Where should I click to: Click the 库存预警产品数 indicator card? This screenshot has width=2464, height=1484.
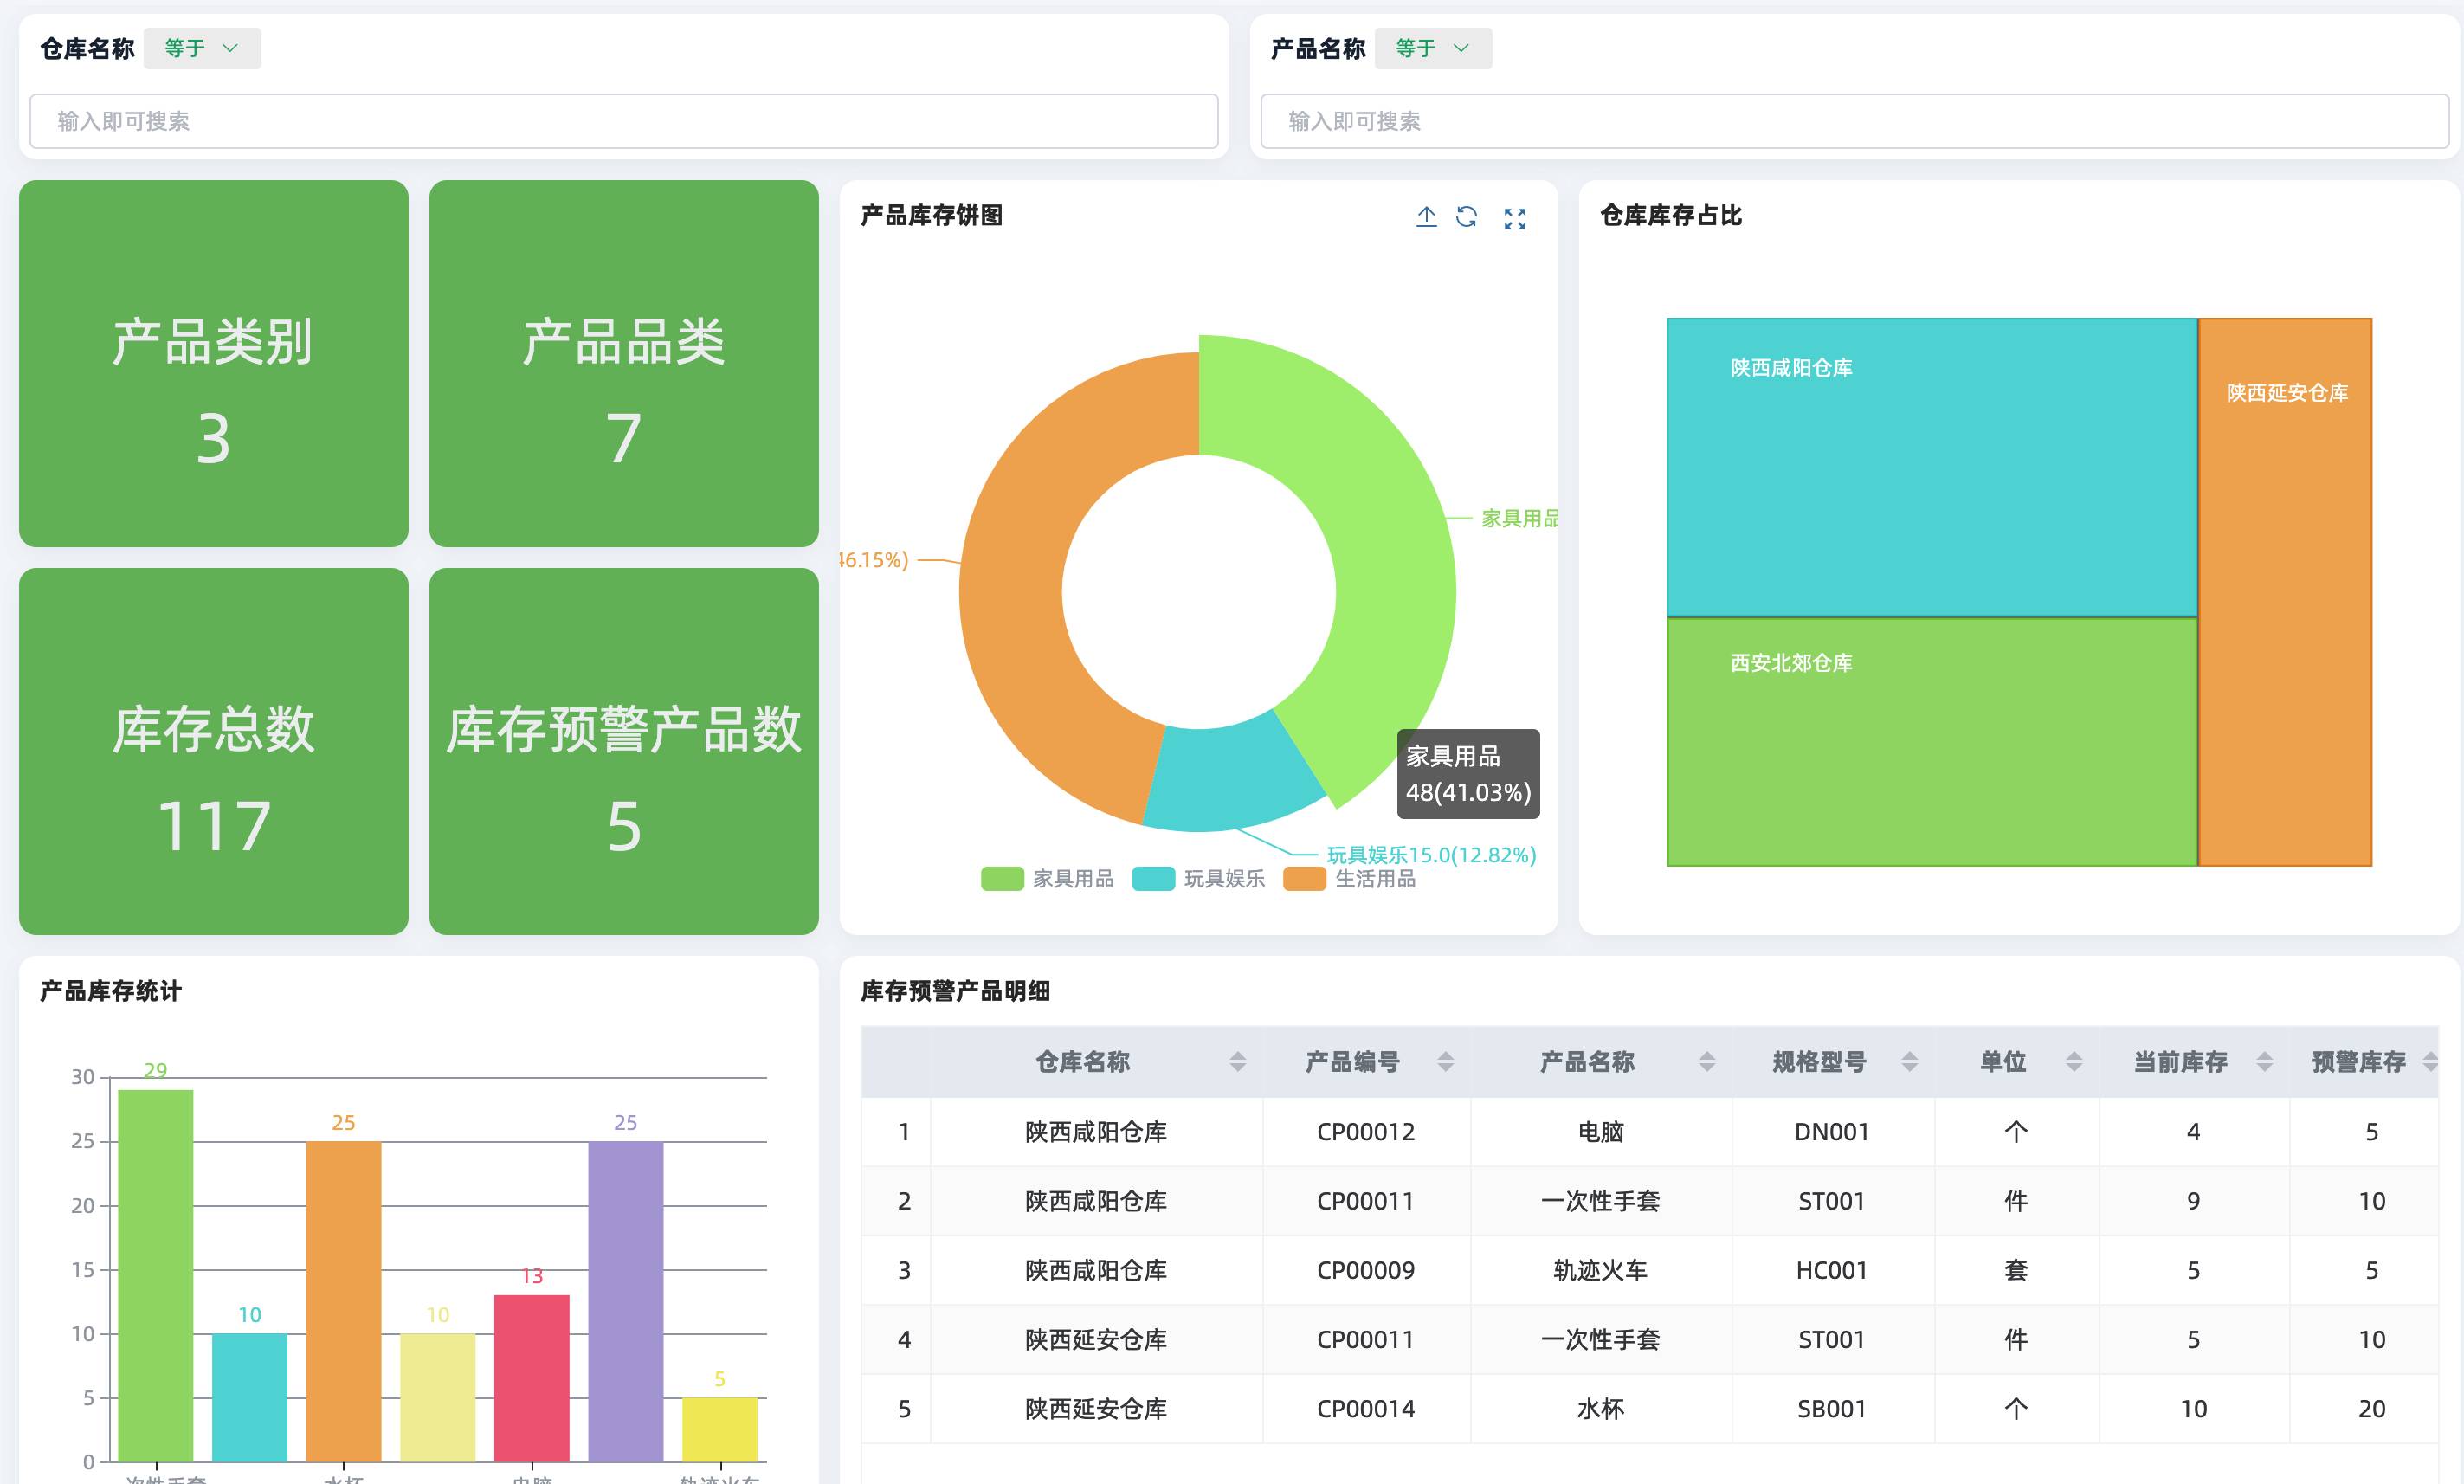coord(623,751)
